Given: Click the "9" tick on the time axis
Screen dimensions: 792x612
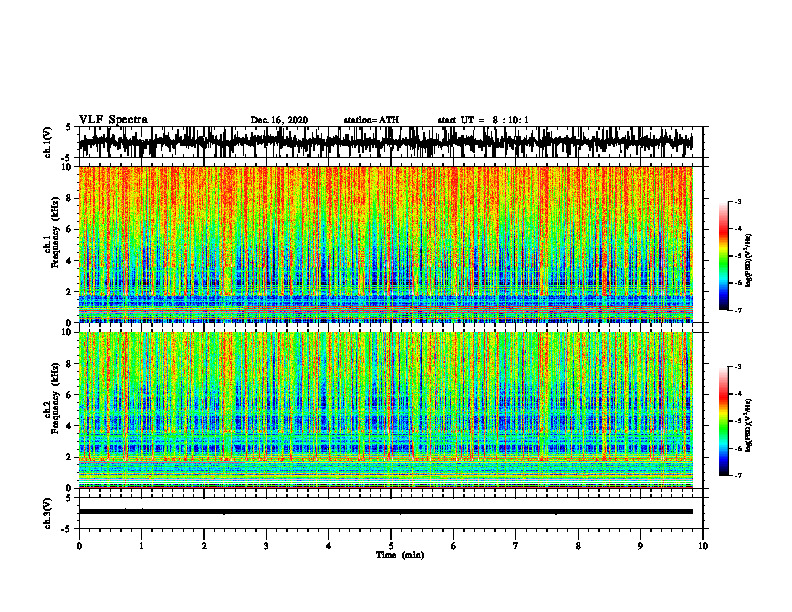Looking at the screenshot, I should coord(640,546).
